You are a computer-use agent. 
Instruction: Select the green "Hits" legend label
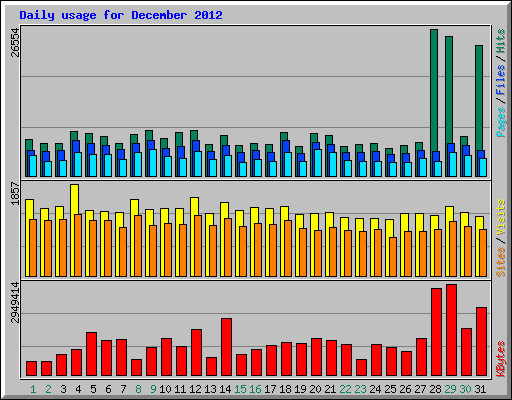click(501, 41)
